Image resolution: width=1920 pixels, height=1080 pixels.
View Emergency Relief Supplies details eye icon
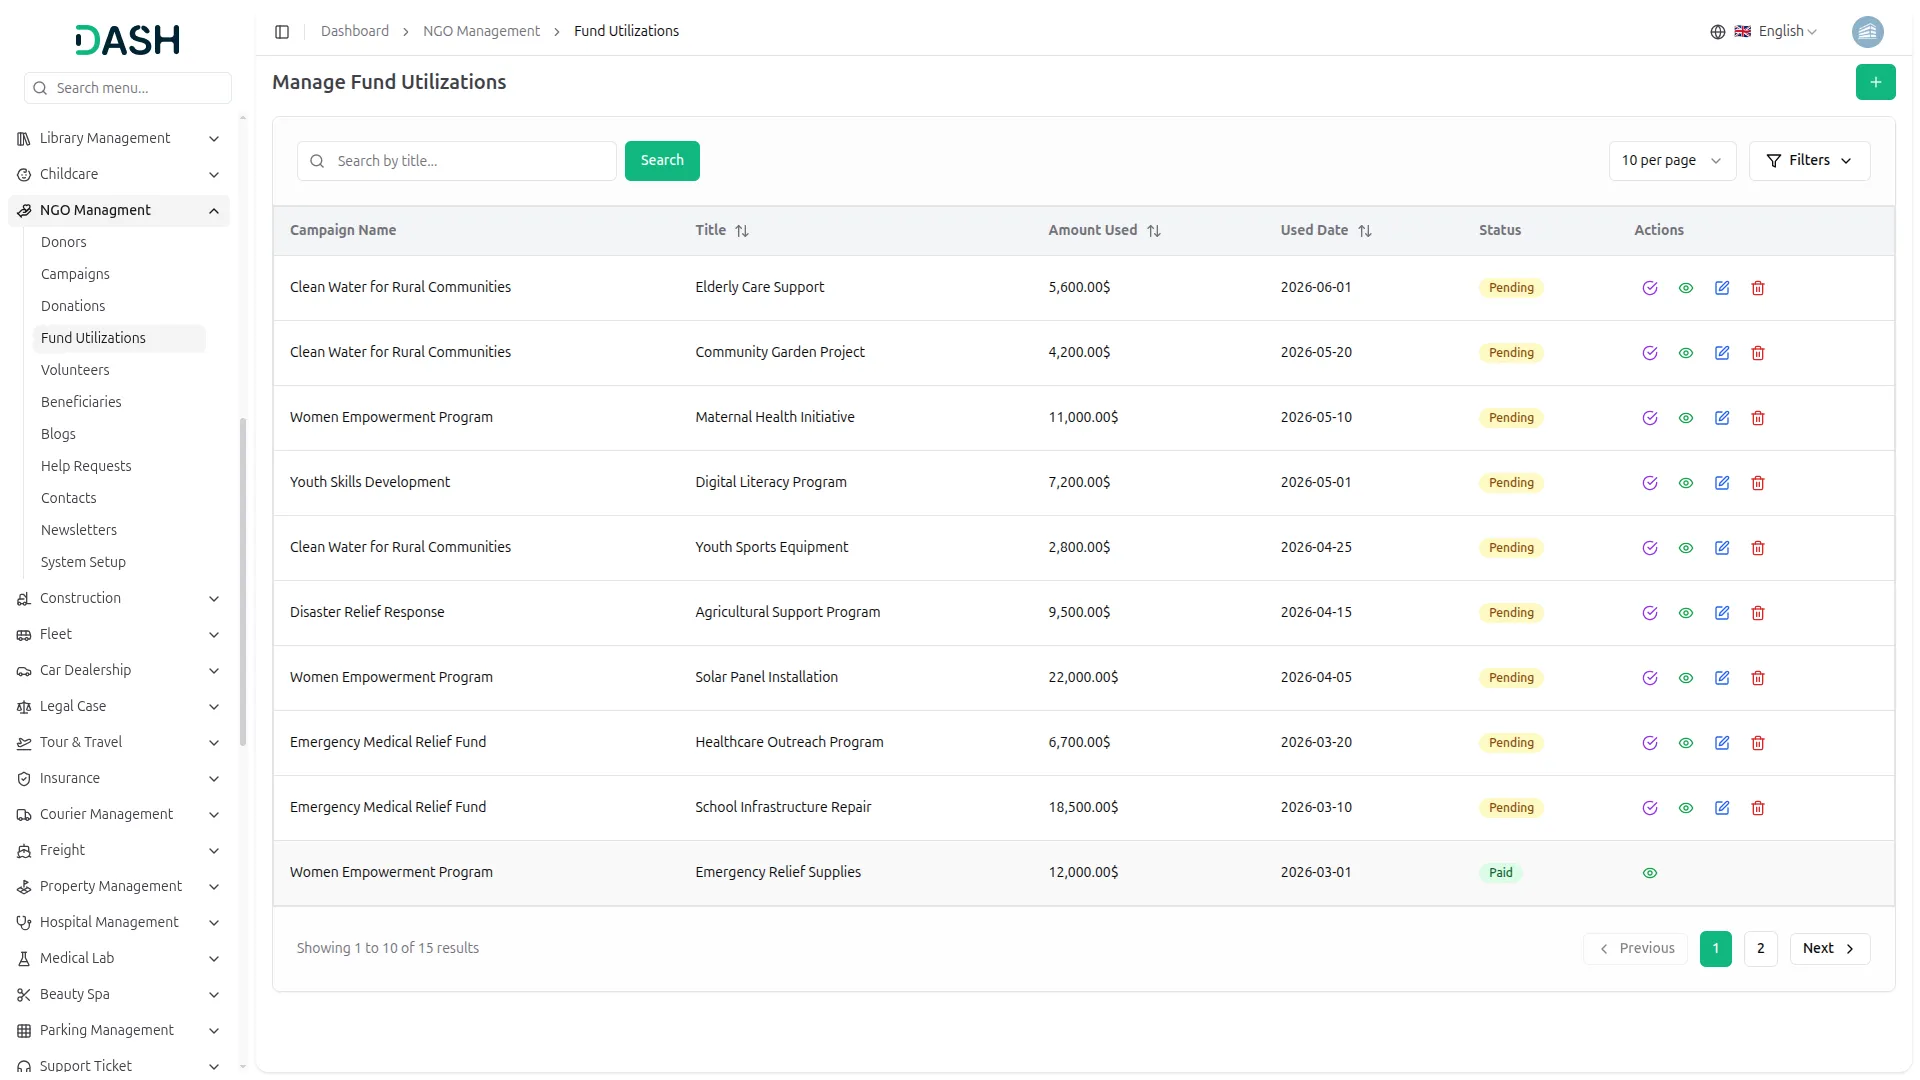click(1650, 873)
